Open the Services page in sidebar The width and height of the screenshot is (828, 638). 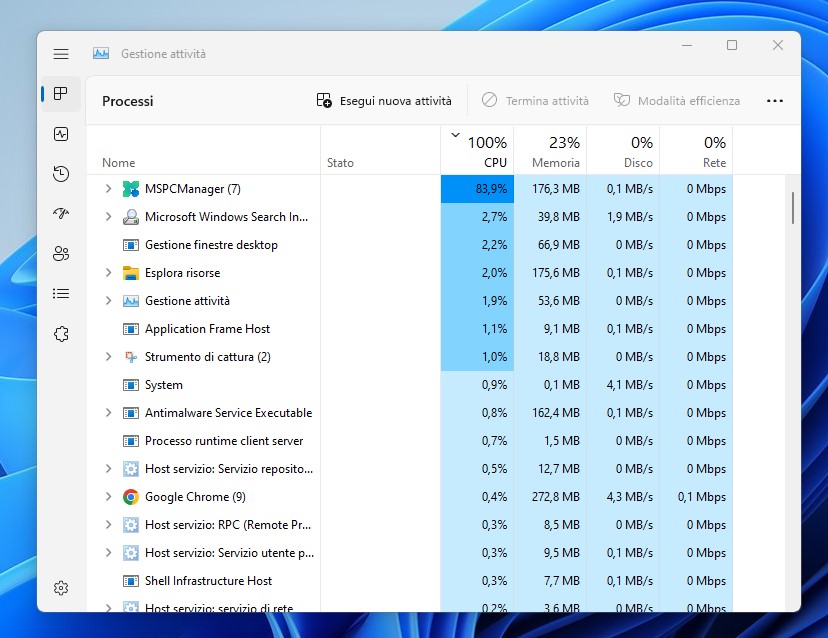(x=61, y=334)
